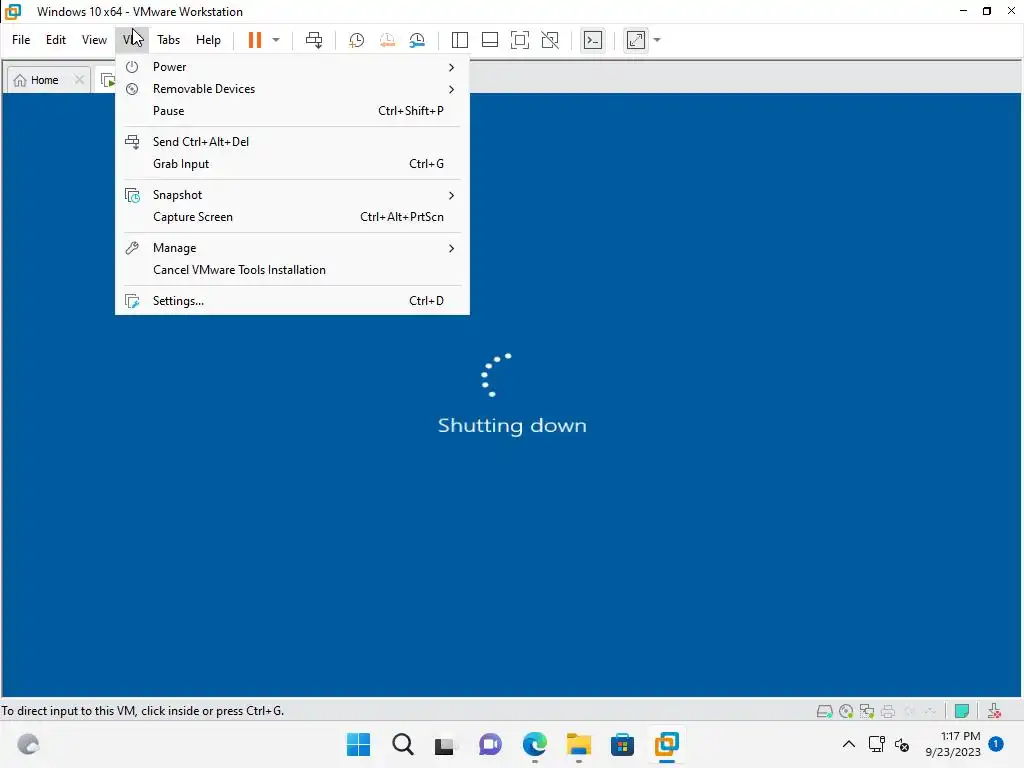Screen dimensions: 1024x768
Task: Open taskbar Search
Action: (403, 744)
